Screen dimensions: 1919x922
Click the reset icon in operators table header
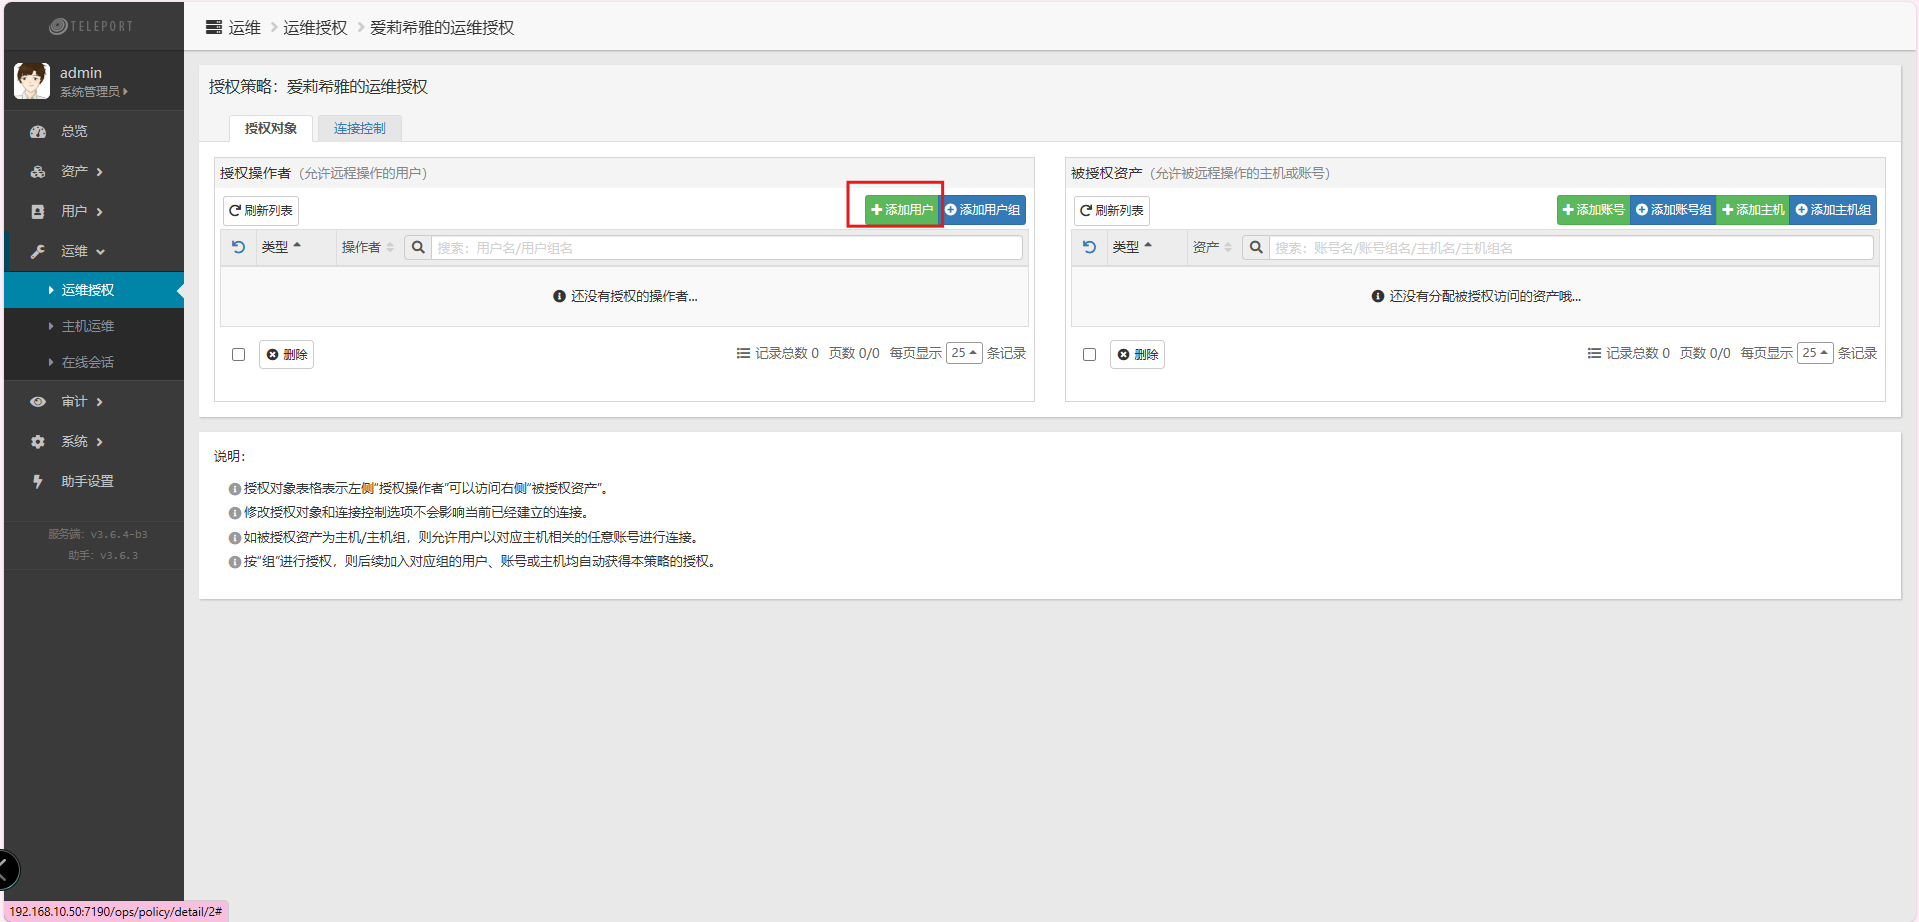pos(238,247)
